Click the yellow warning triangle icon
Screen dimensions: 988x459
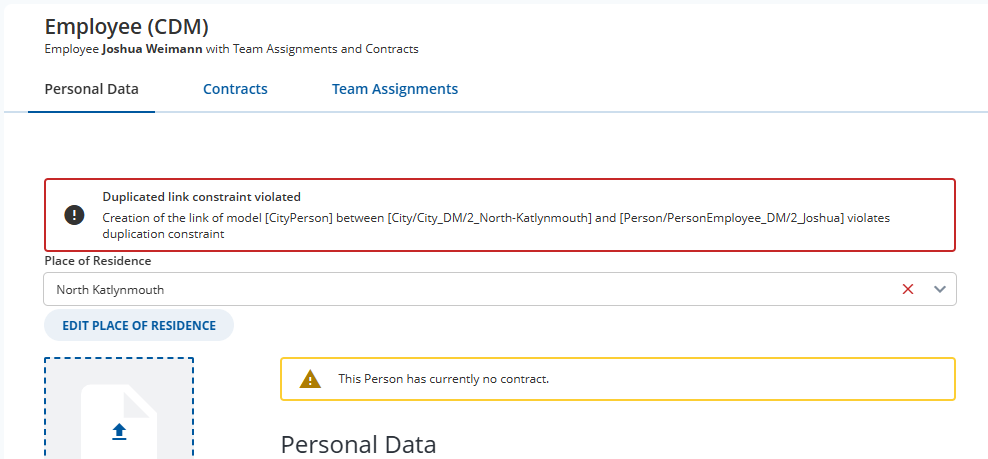310,379
